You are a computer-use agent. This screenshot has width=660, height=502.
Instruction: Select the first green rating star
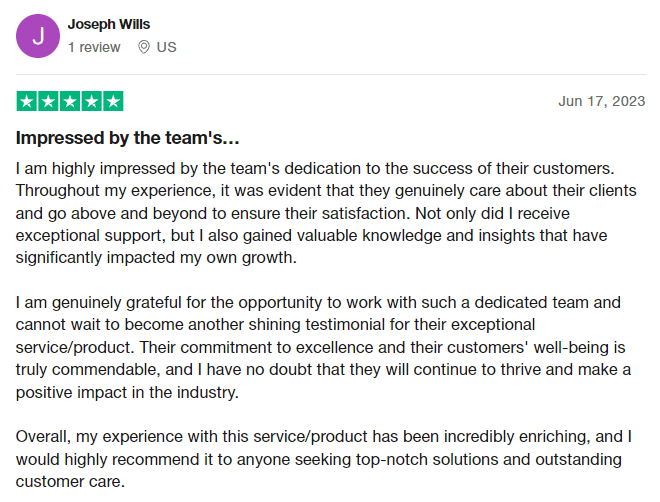coord(27,101)
